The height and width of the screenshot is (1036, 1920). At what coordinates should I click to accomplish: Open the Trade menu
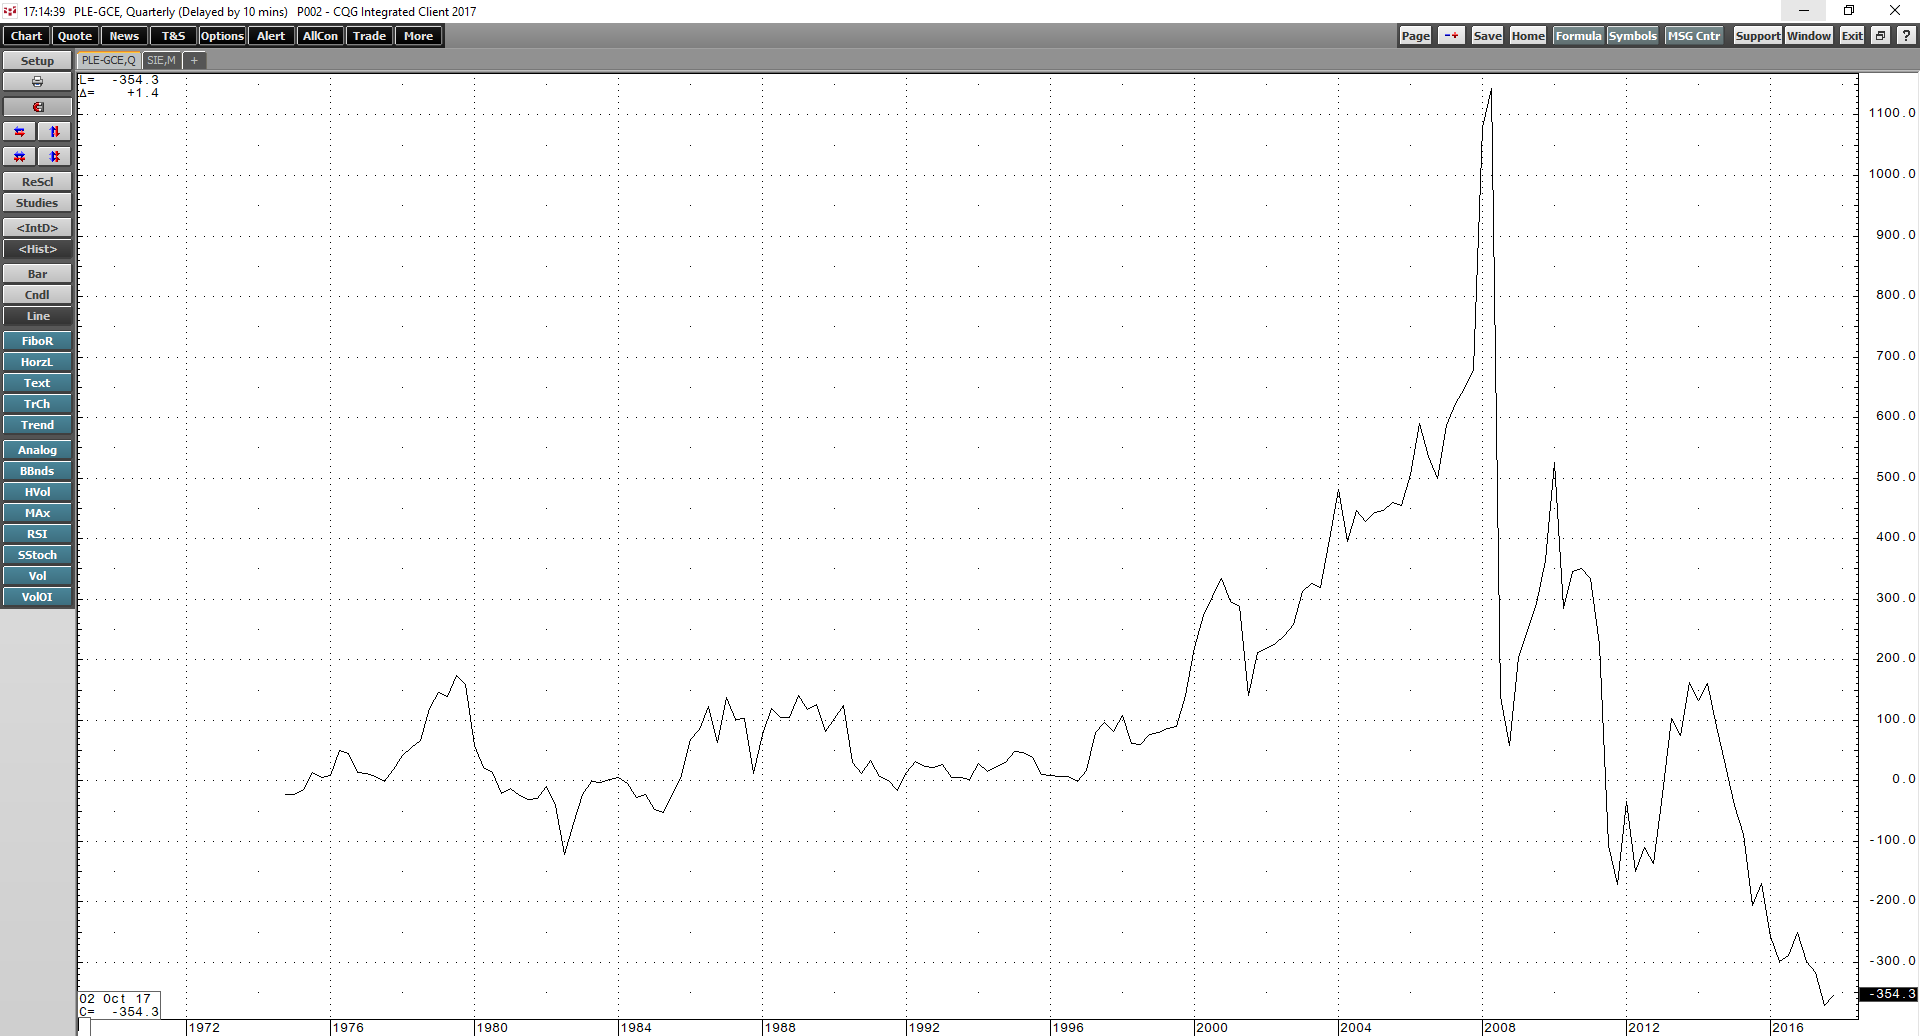pos(369,36)
